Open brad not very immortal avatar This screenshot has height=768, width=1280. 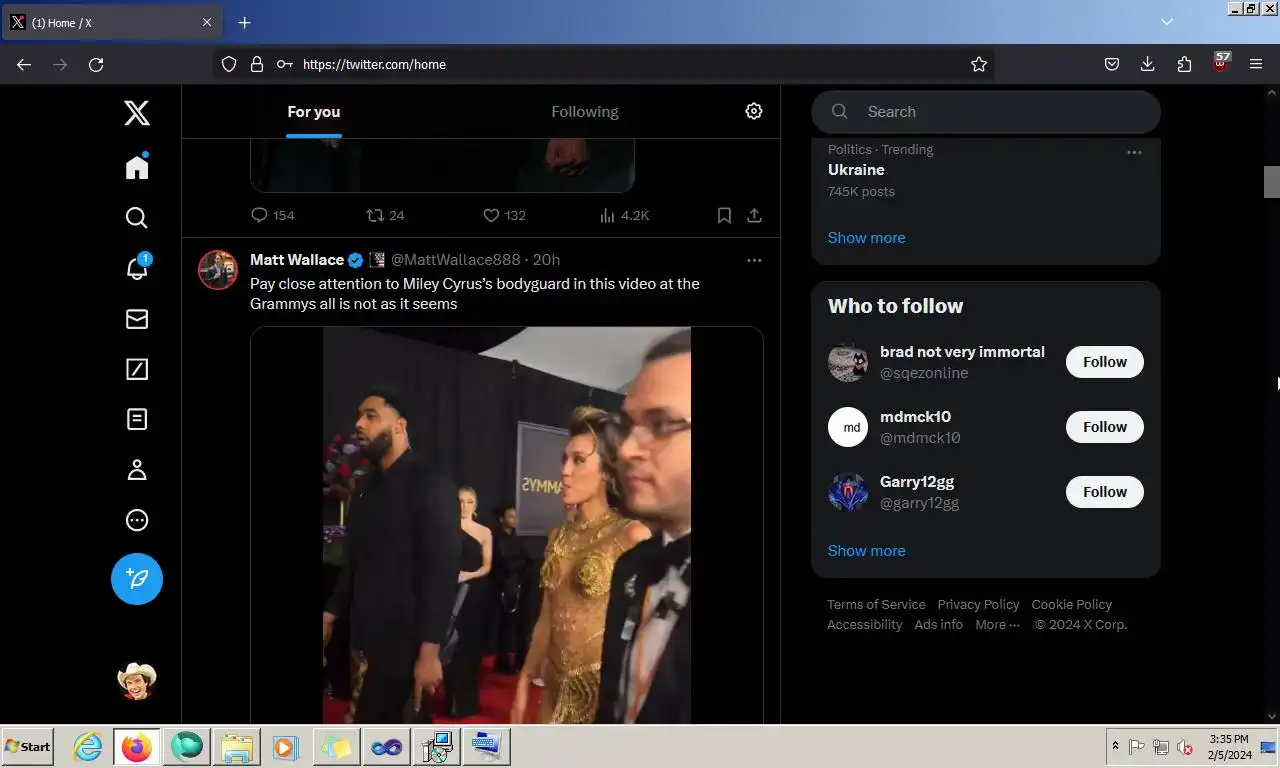pyautogui.click(x=848, y=362)
